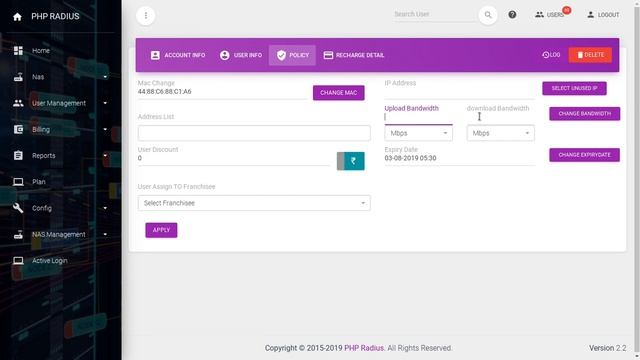The image size is (640, 360).
Task: Click the NAS Management router icon
Action: pos(18,234)
